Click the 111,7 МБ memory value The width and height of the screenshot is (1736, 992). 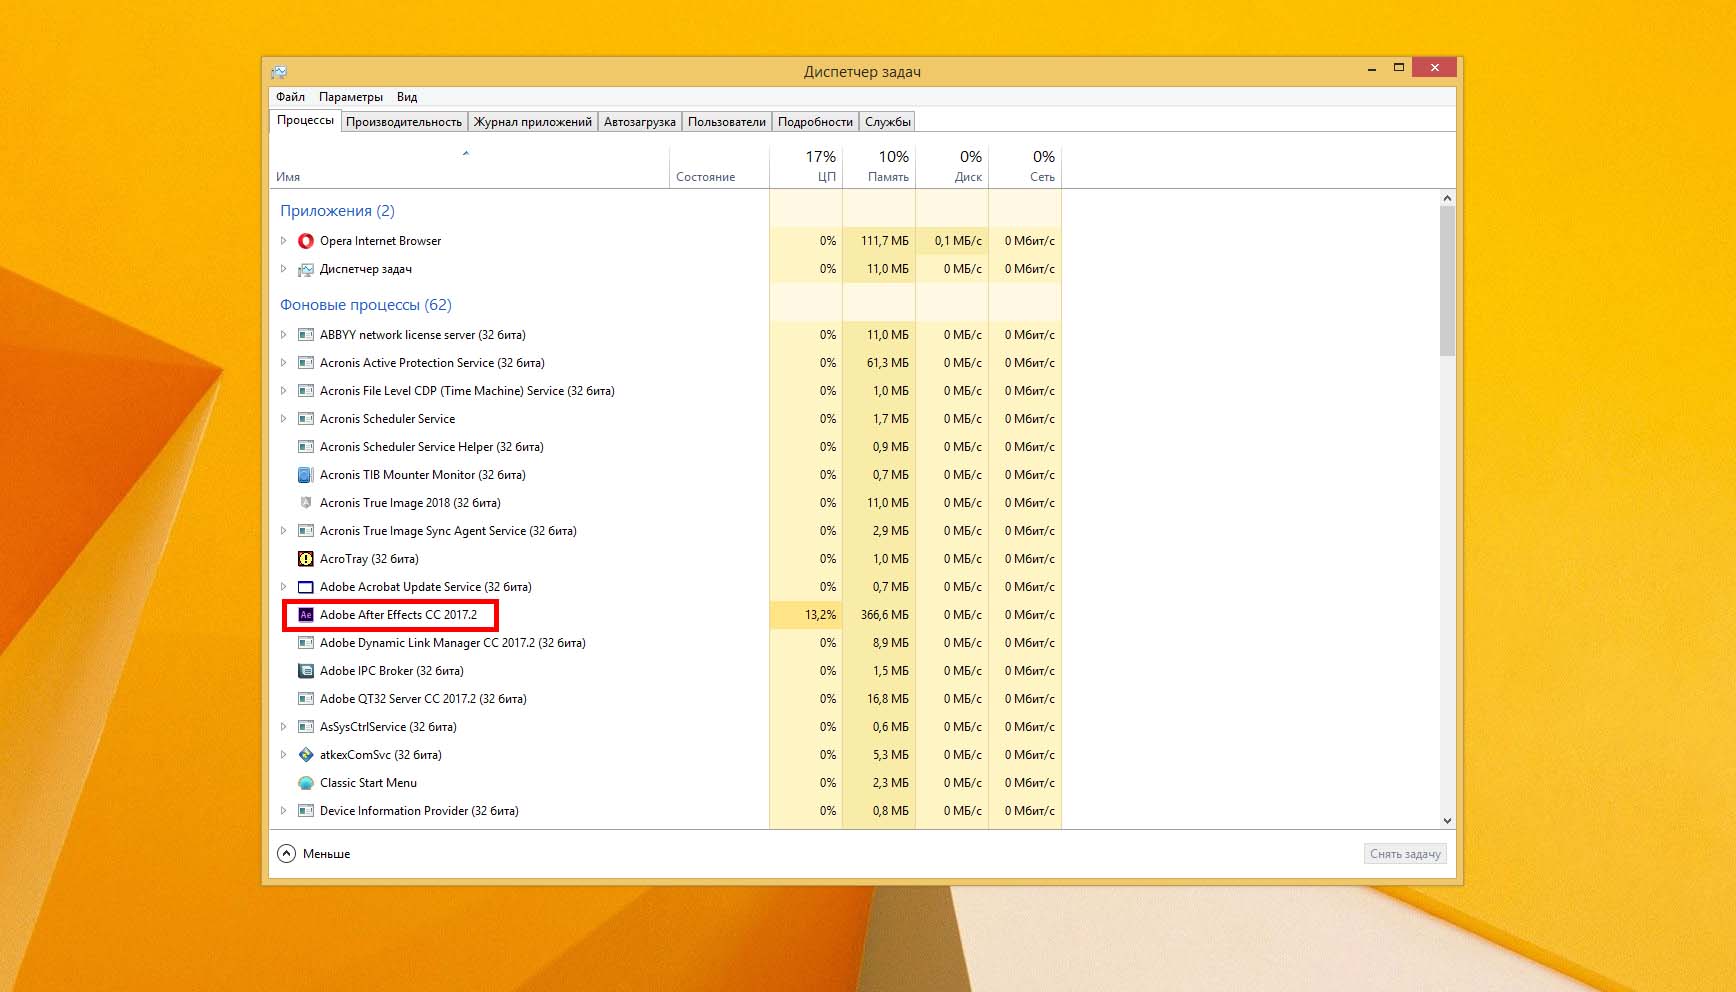885,241
